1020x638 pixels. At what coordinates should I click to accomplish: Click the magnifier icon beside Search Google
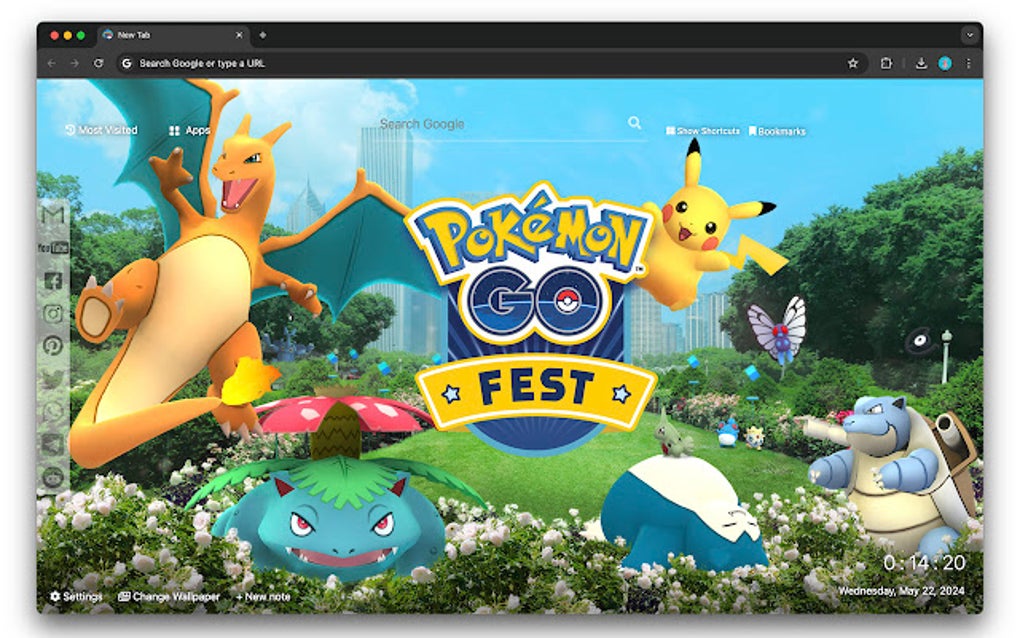(x=635, y=123)
